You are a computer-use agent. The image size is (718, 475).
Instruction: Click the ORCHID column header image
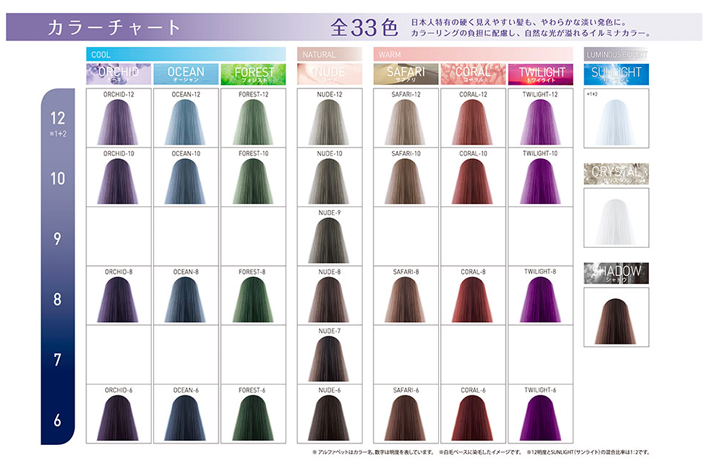point(119,74)
